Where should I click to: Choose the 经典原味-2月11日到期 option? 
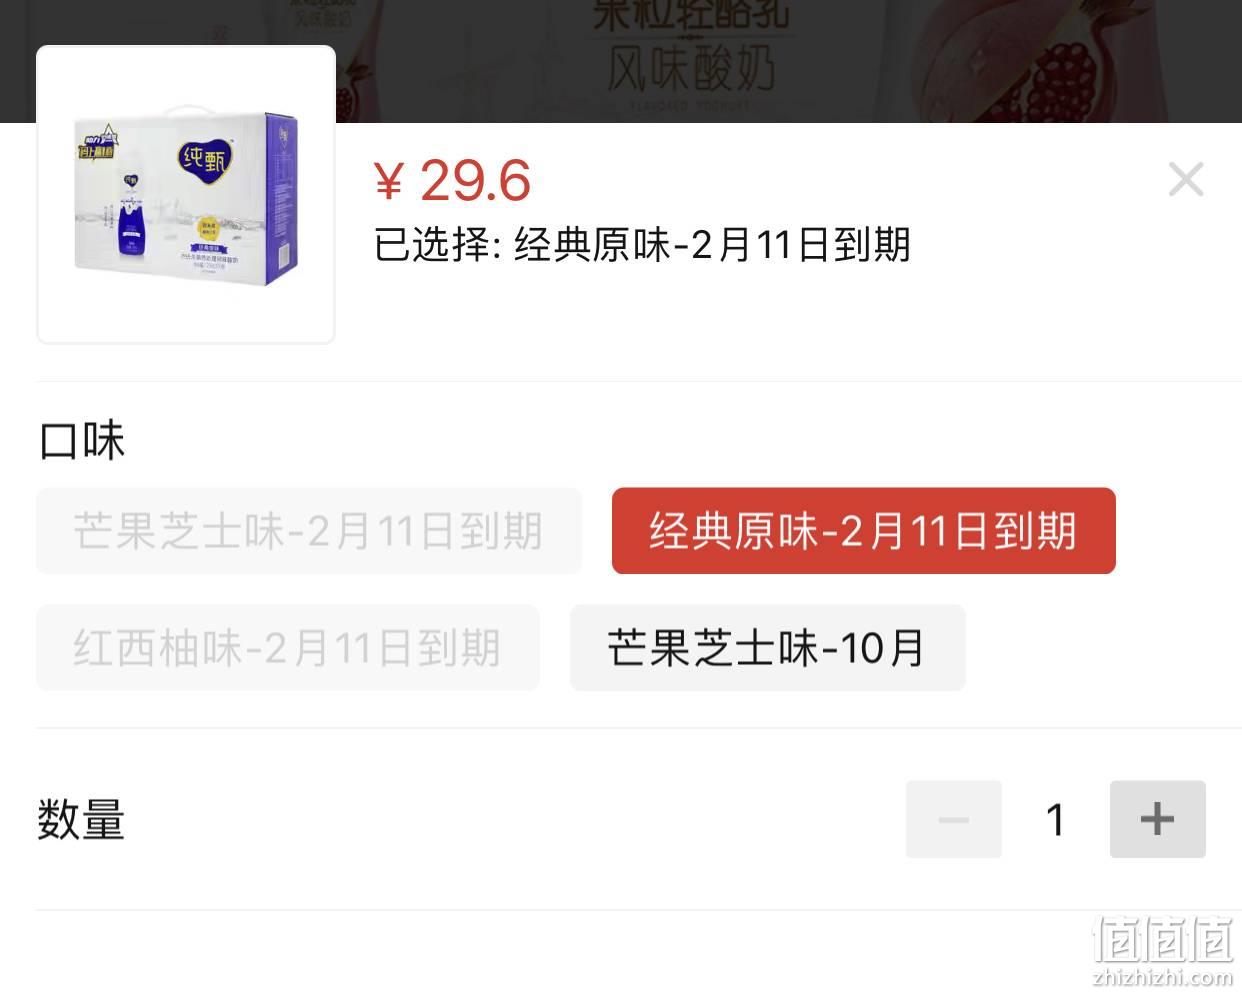pyautogui.click(x=863, y=531)
